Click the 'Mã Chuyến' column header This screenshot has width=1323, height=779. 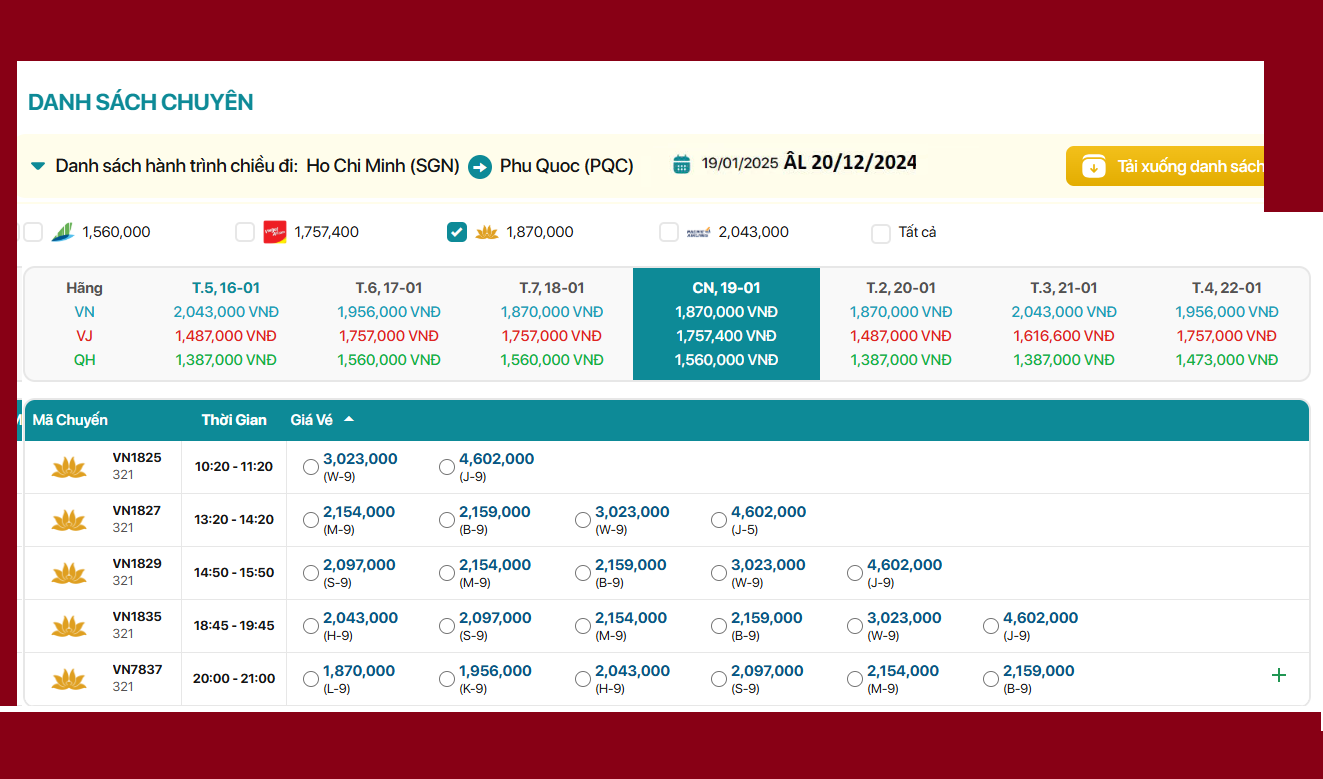tap(70, 420)
